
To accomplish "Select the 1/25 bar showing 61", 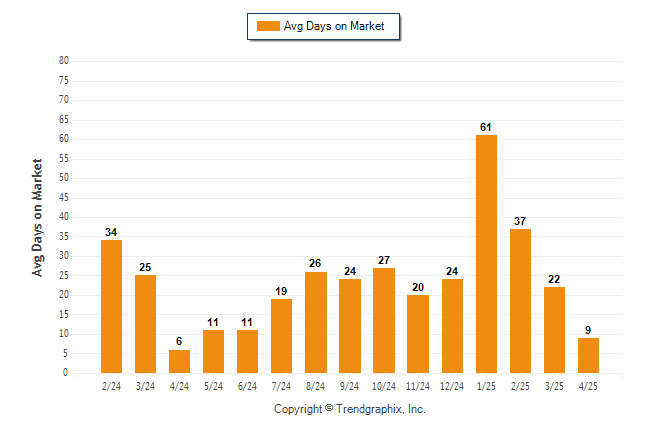I will point(486,254).
